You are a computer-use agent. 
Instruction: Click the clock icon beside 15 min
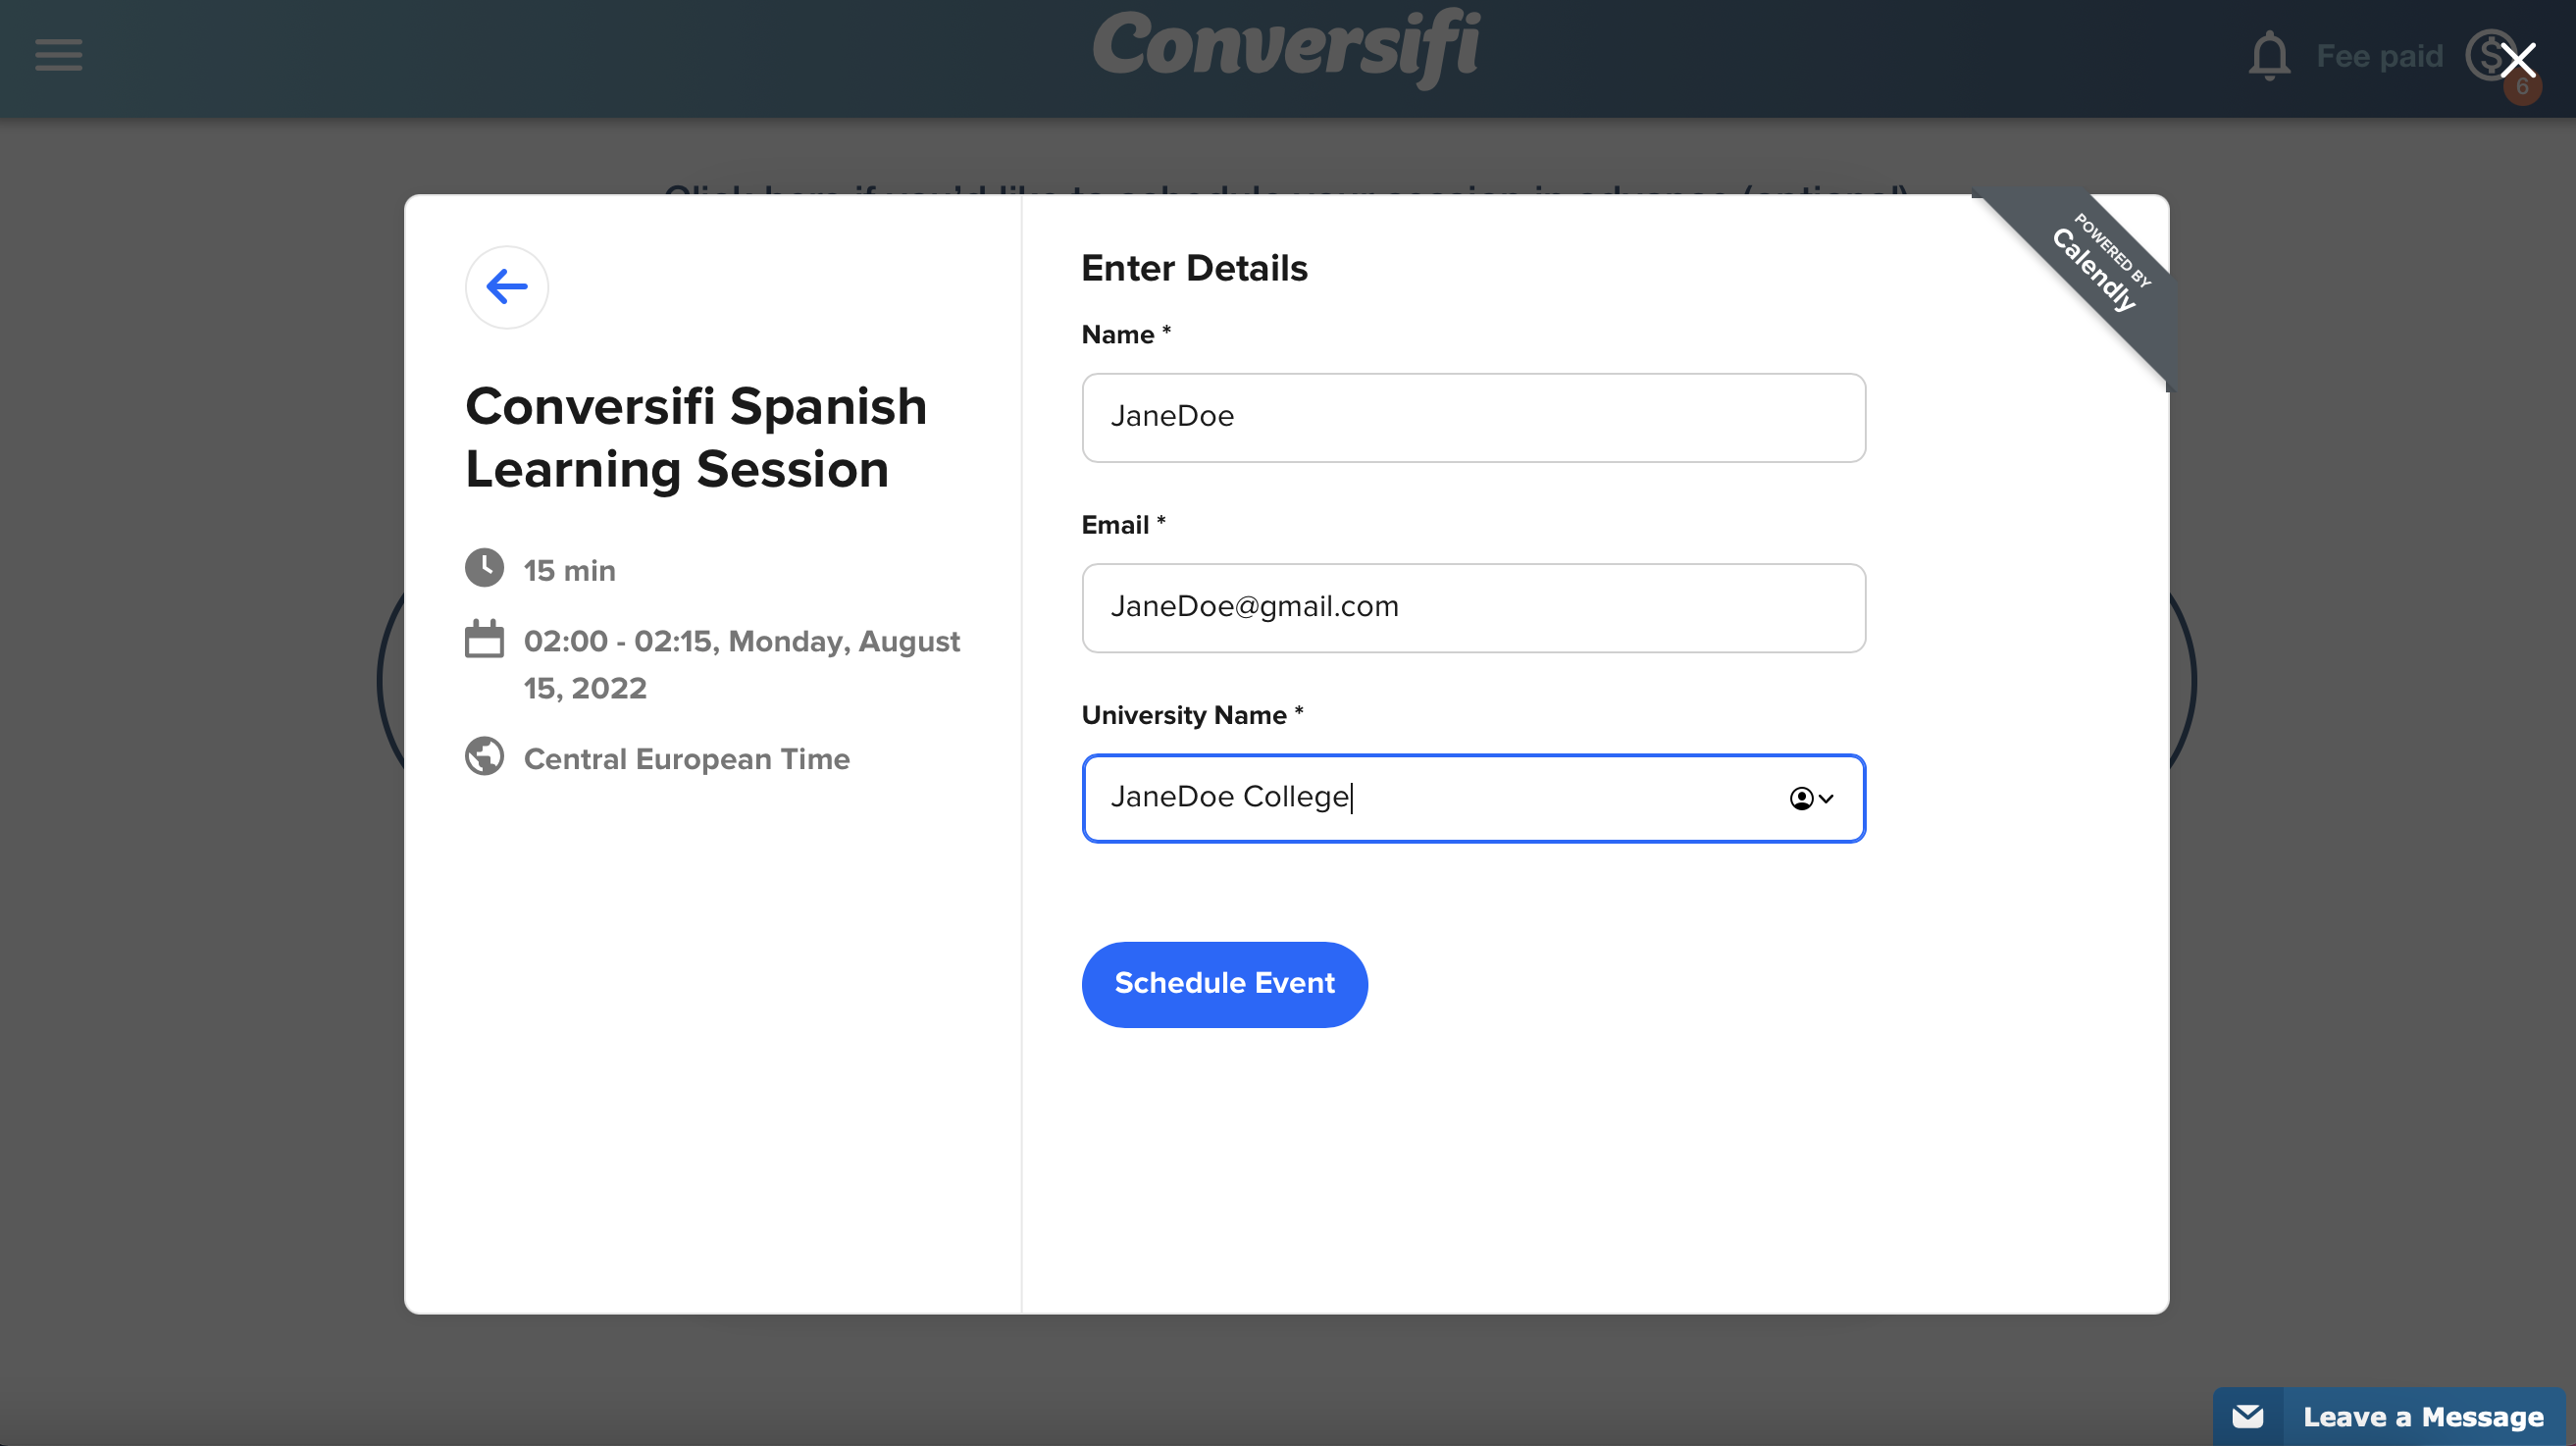[486, 567]
